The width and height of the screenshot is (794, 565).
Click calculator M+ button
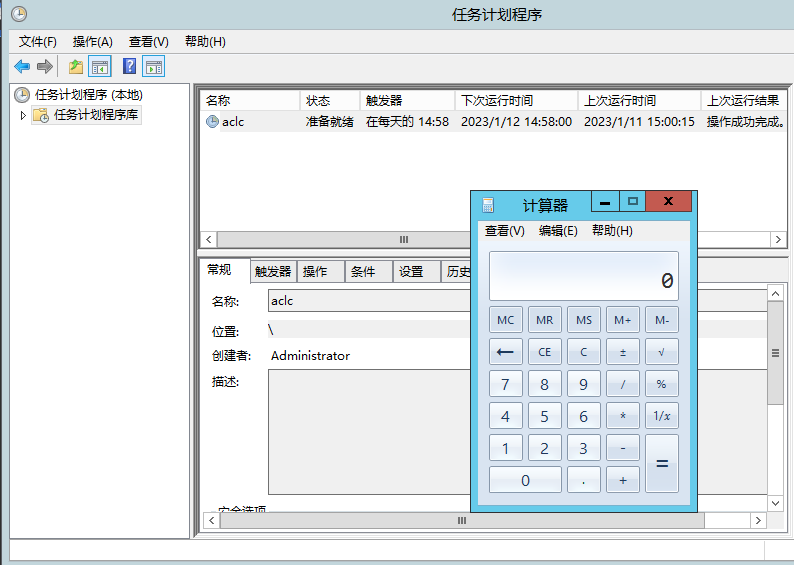(x=622, y=320)
